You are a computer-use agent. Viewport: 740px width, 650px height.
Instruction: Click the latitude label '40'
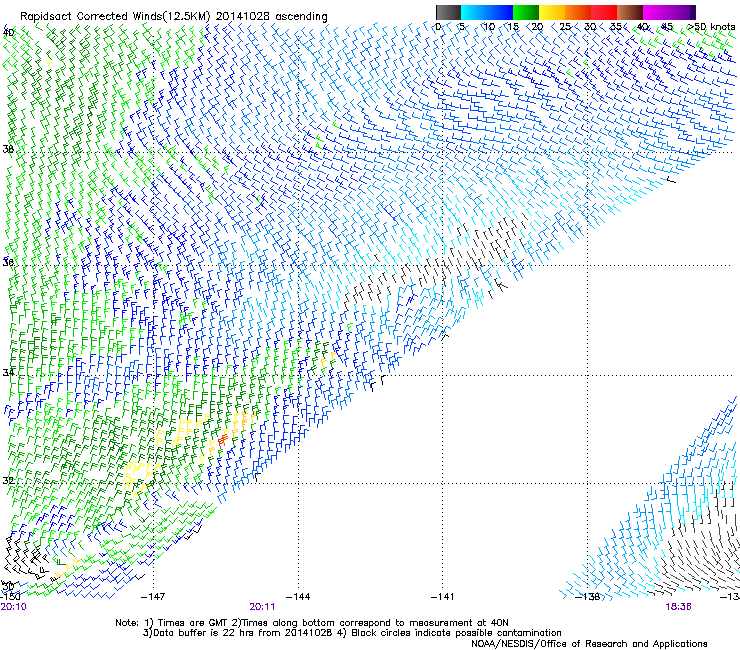[8, 33]
